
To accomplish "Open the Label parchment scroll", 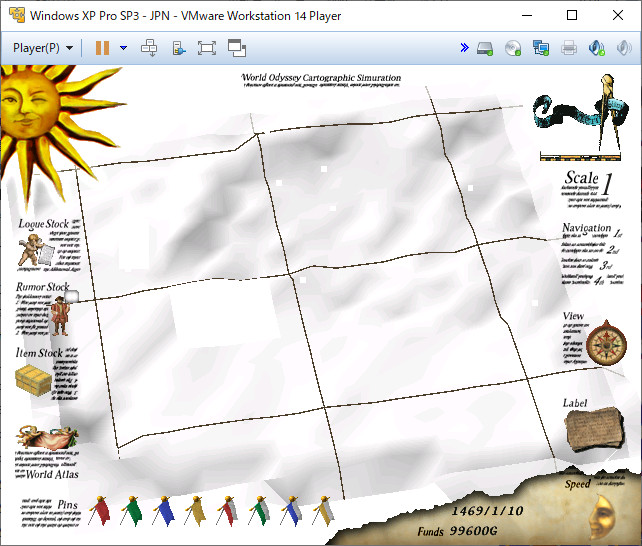I will 595,429.
